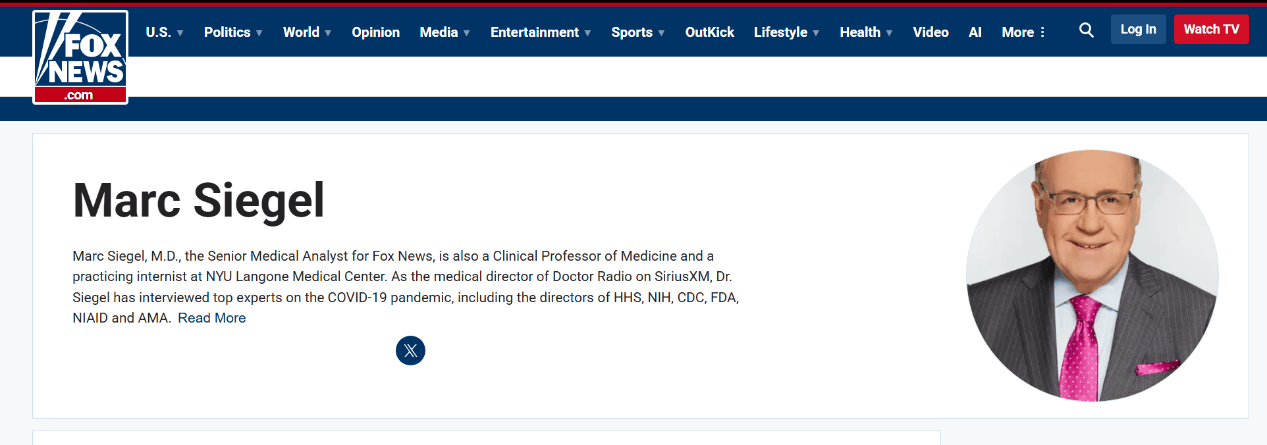1267x445 pixels.
Task: Open the More menu
Action: (1023, 32)
